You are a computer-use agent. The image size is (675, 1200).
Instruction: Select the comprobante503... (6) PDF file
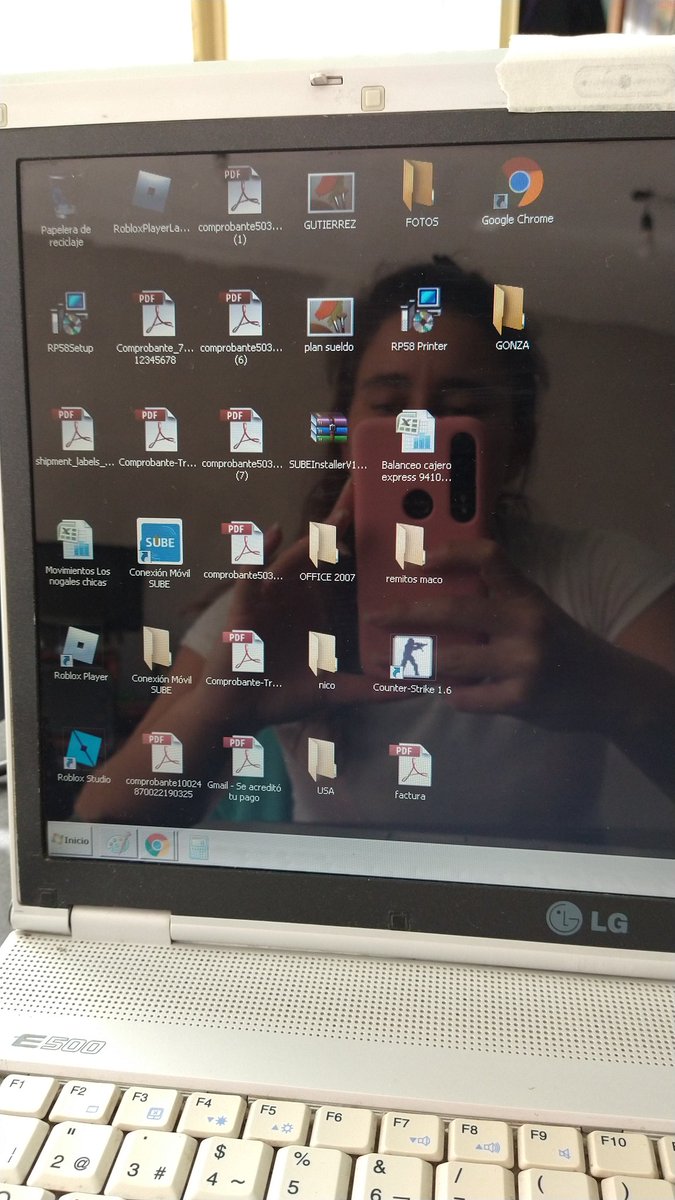[x=241, y=313]
